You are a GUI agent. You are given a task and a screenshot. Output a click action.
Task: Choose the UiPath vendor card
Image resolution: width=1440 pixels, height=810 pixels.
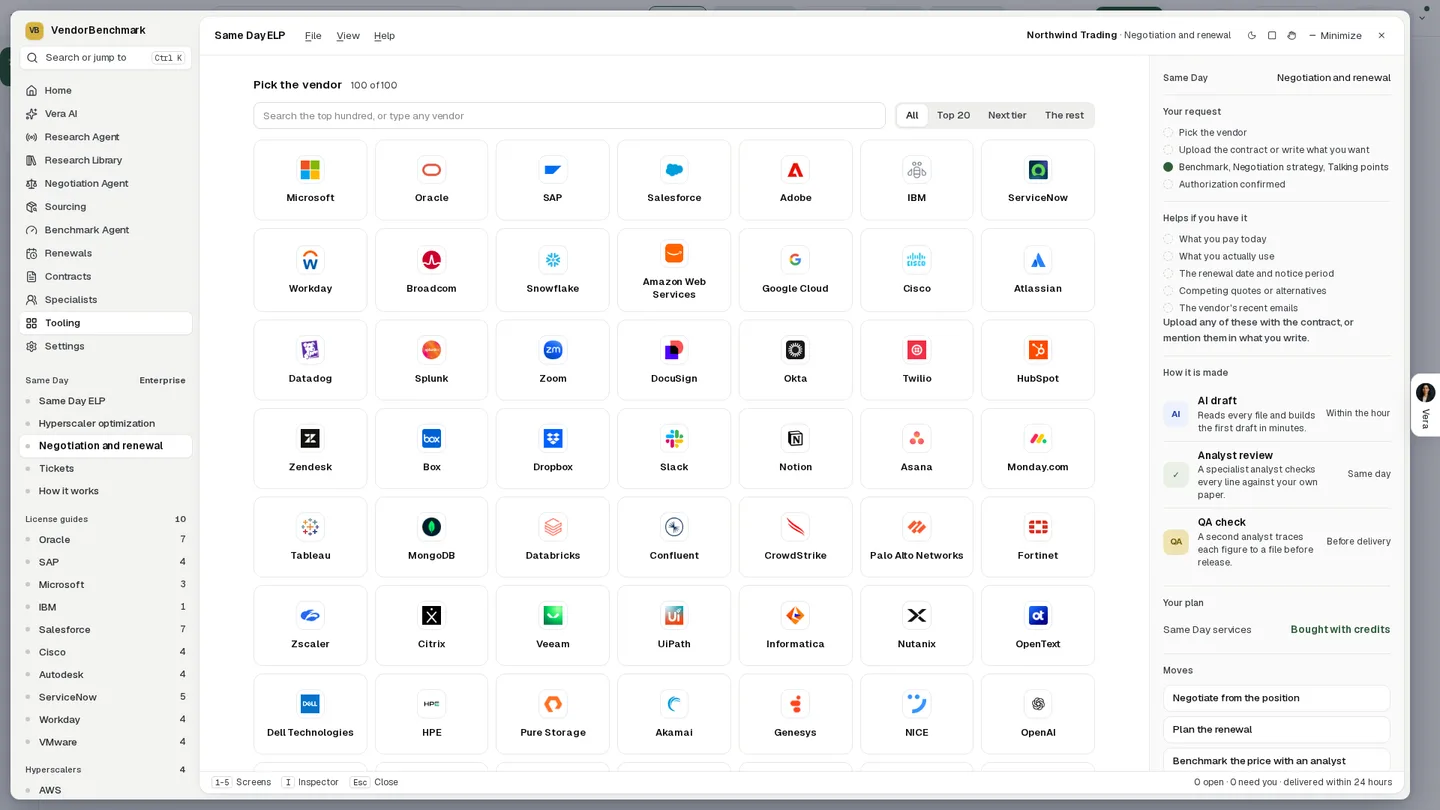point(674,625)
